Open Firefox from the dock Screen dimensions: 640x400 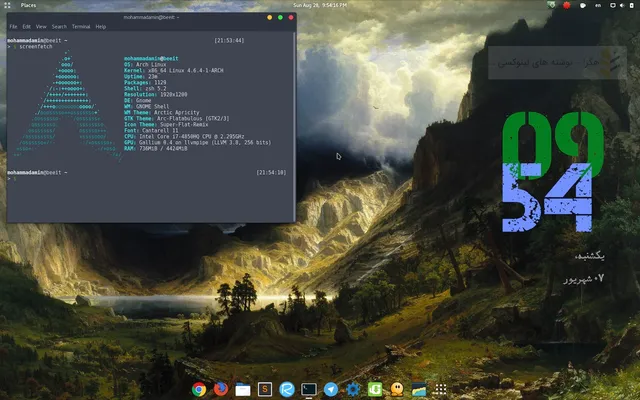pos(221,389)
